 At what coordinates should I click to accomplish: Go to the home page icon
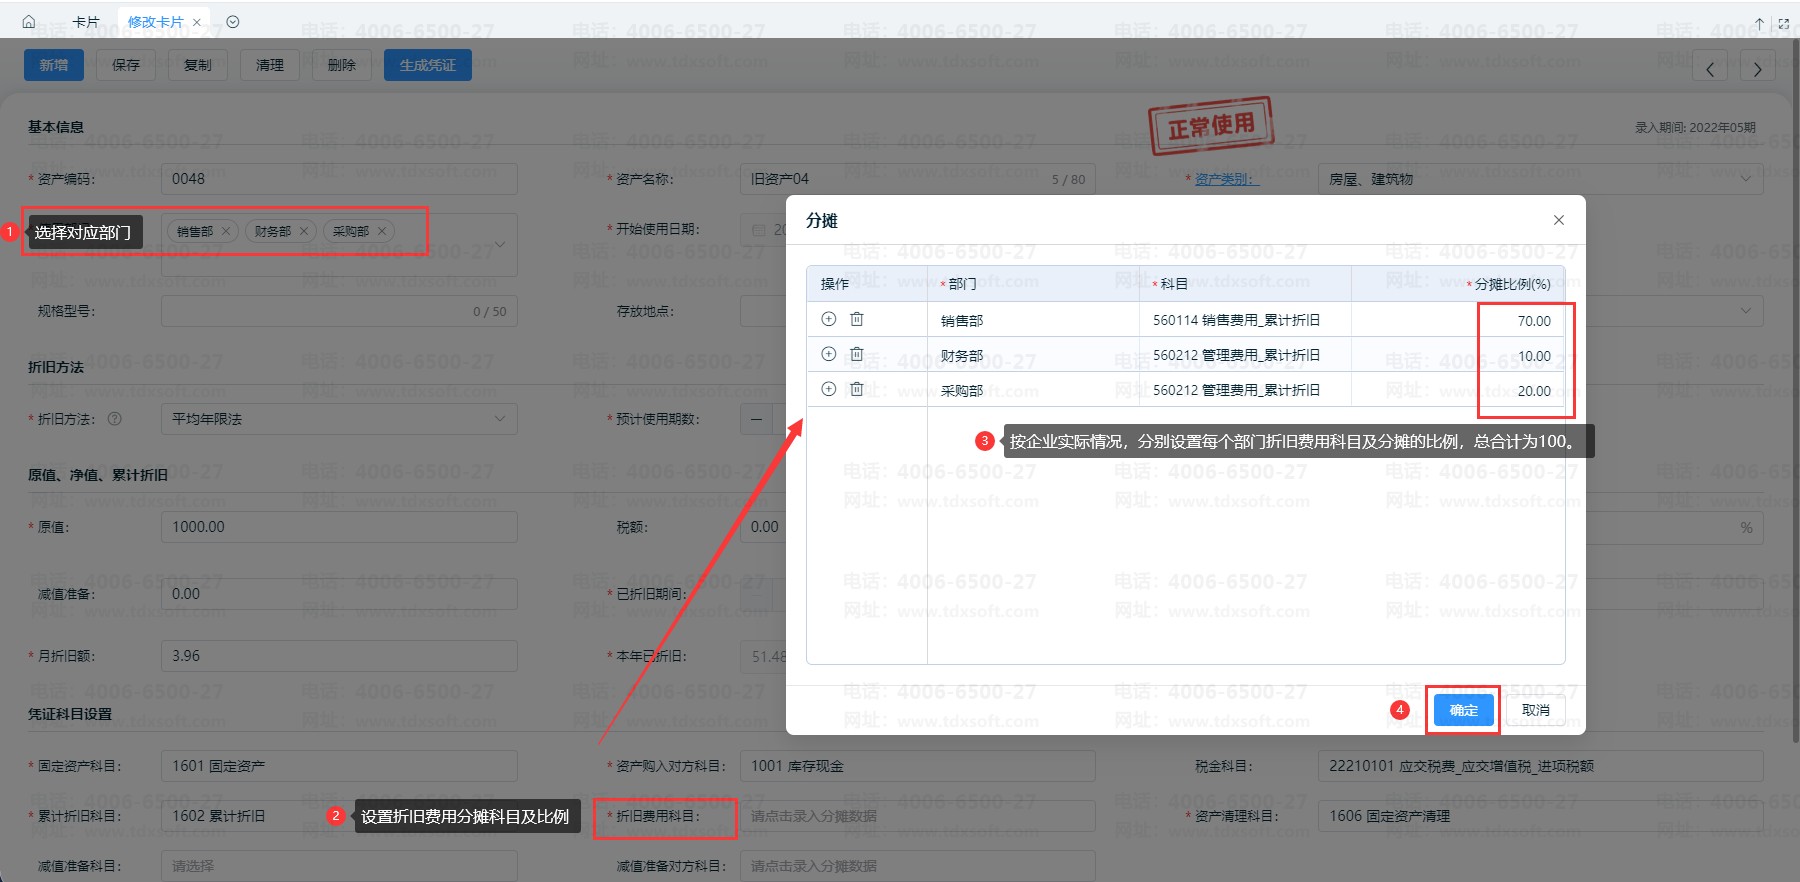pos(28,22)
